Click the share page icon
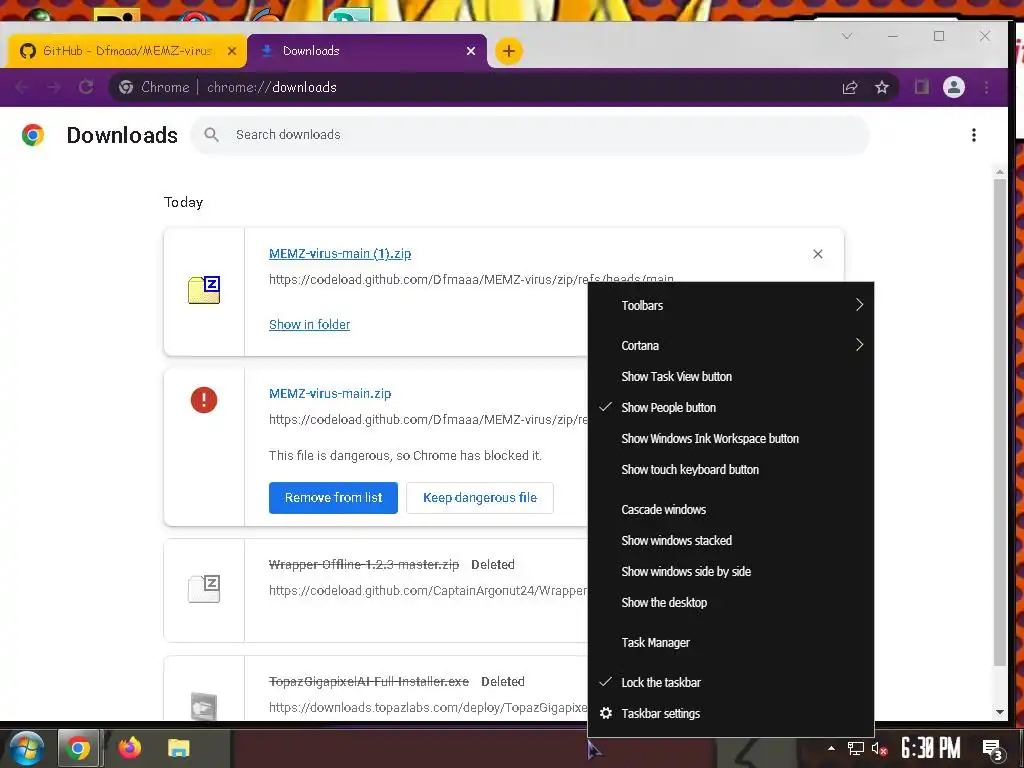 pos(850,87)
